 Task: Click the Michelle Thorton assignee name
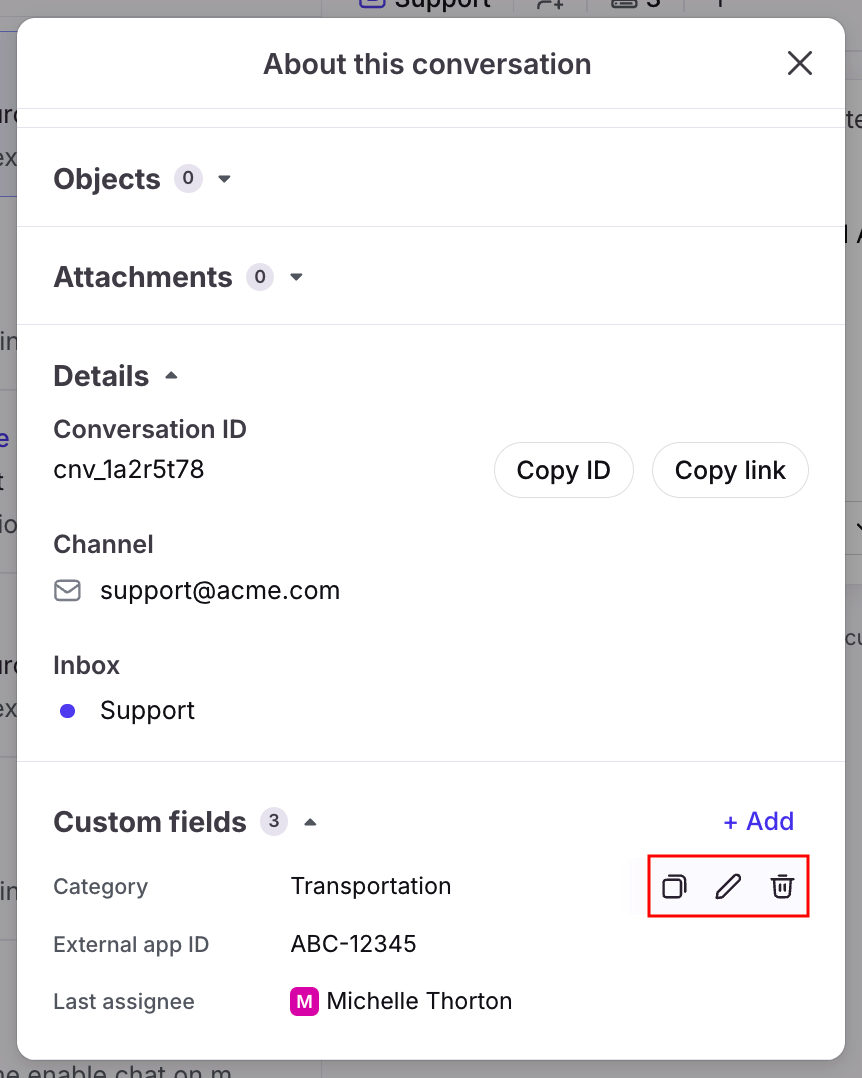coord(419,1001)
